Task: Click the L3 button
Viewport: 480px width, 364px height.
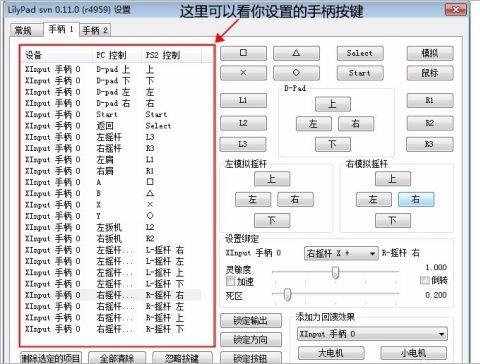Action: point(243,144)
